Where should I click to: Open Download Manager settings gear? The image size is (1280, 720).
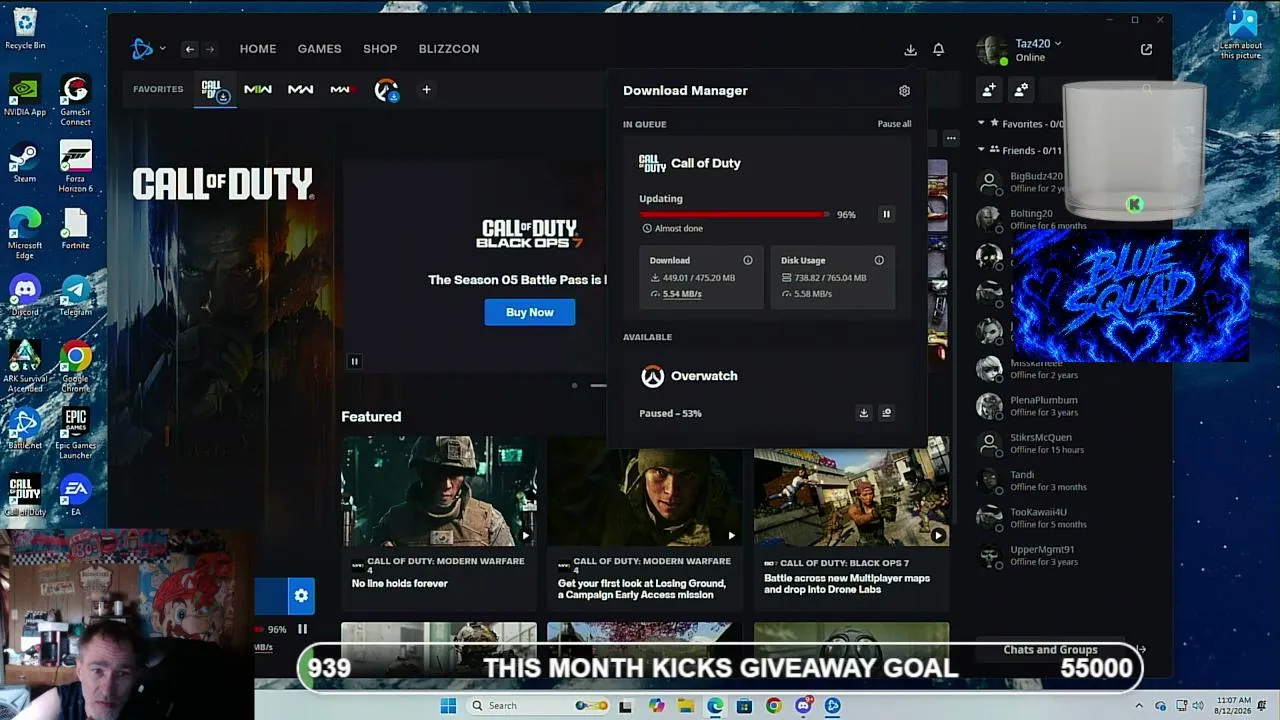tap(904, 91)
